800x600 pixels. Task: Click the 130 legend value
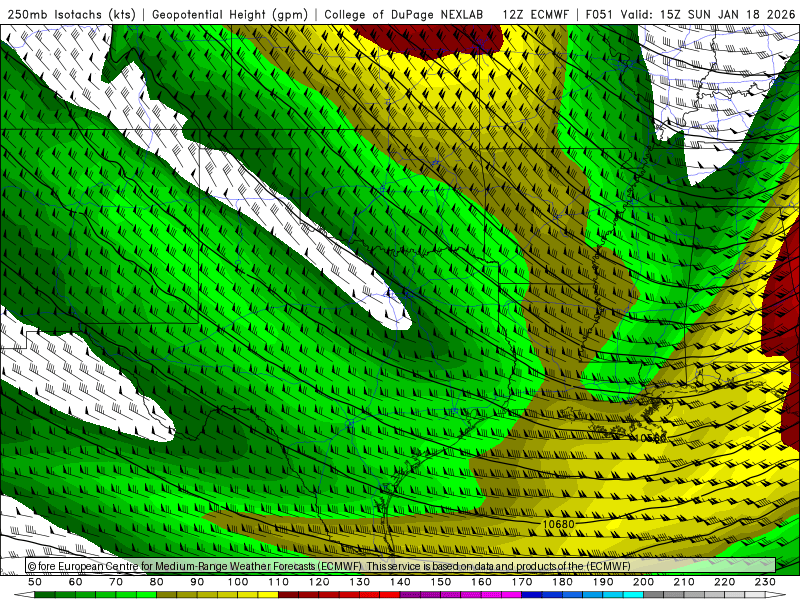coord(360,582)
